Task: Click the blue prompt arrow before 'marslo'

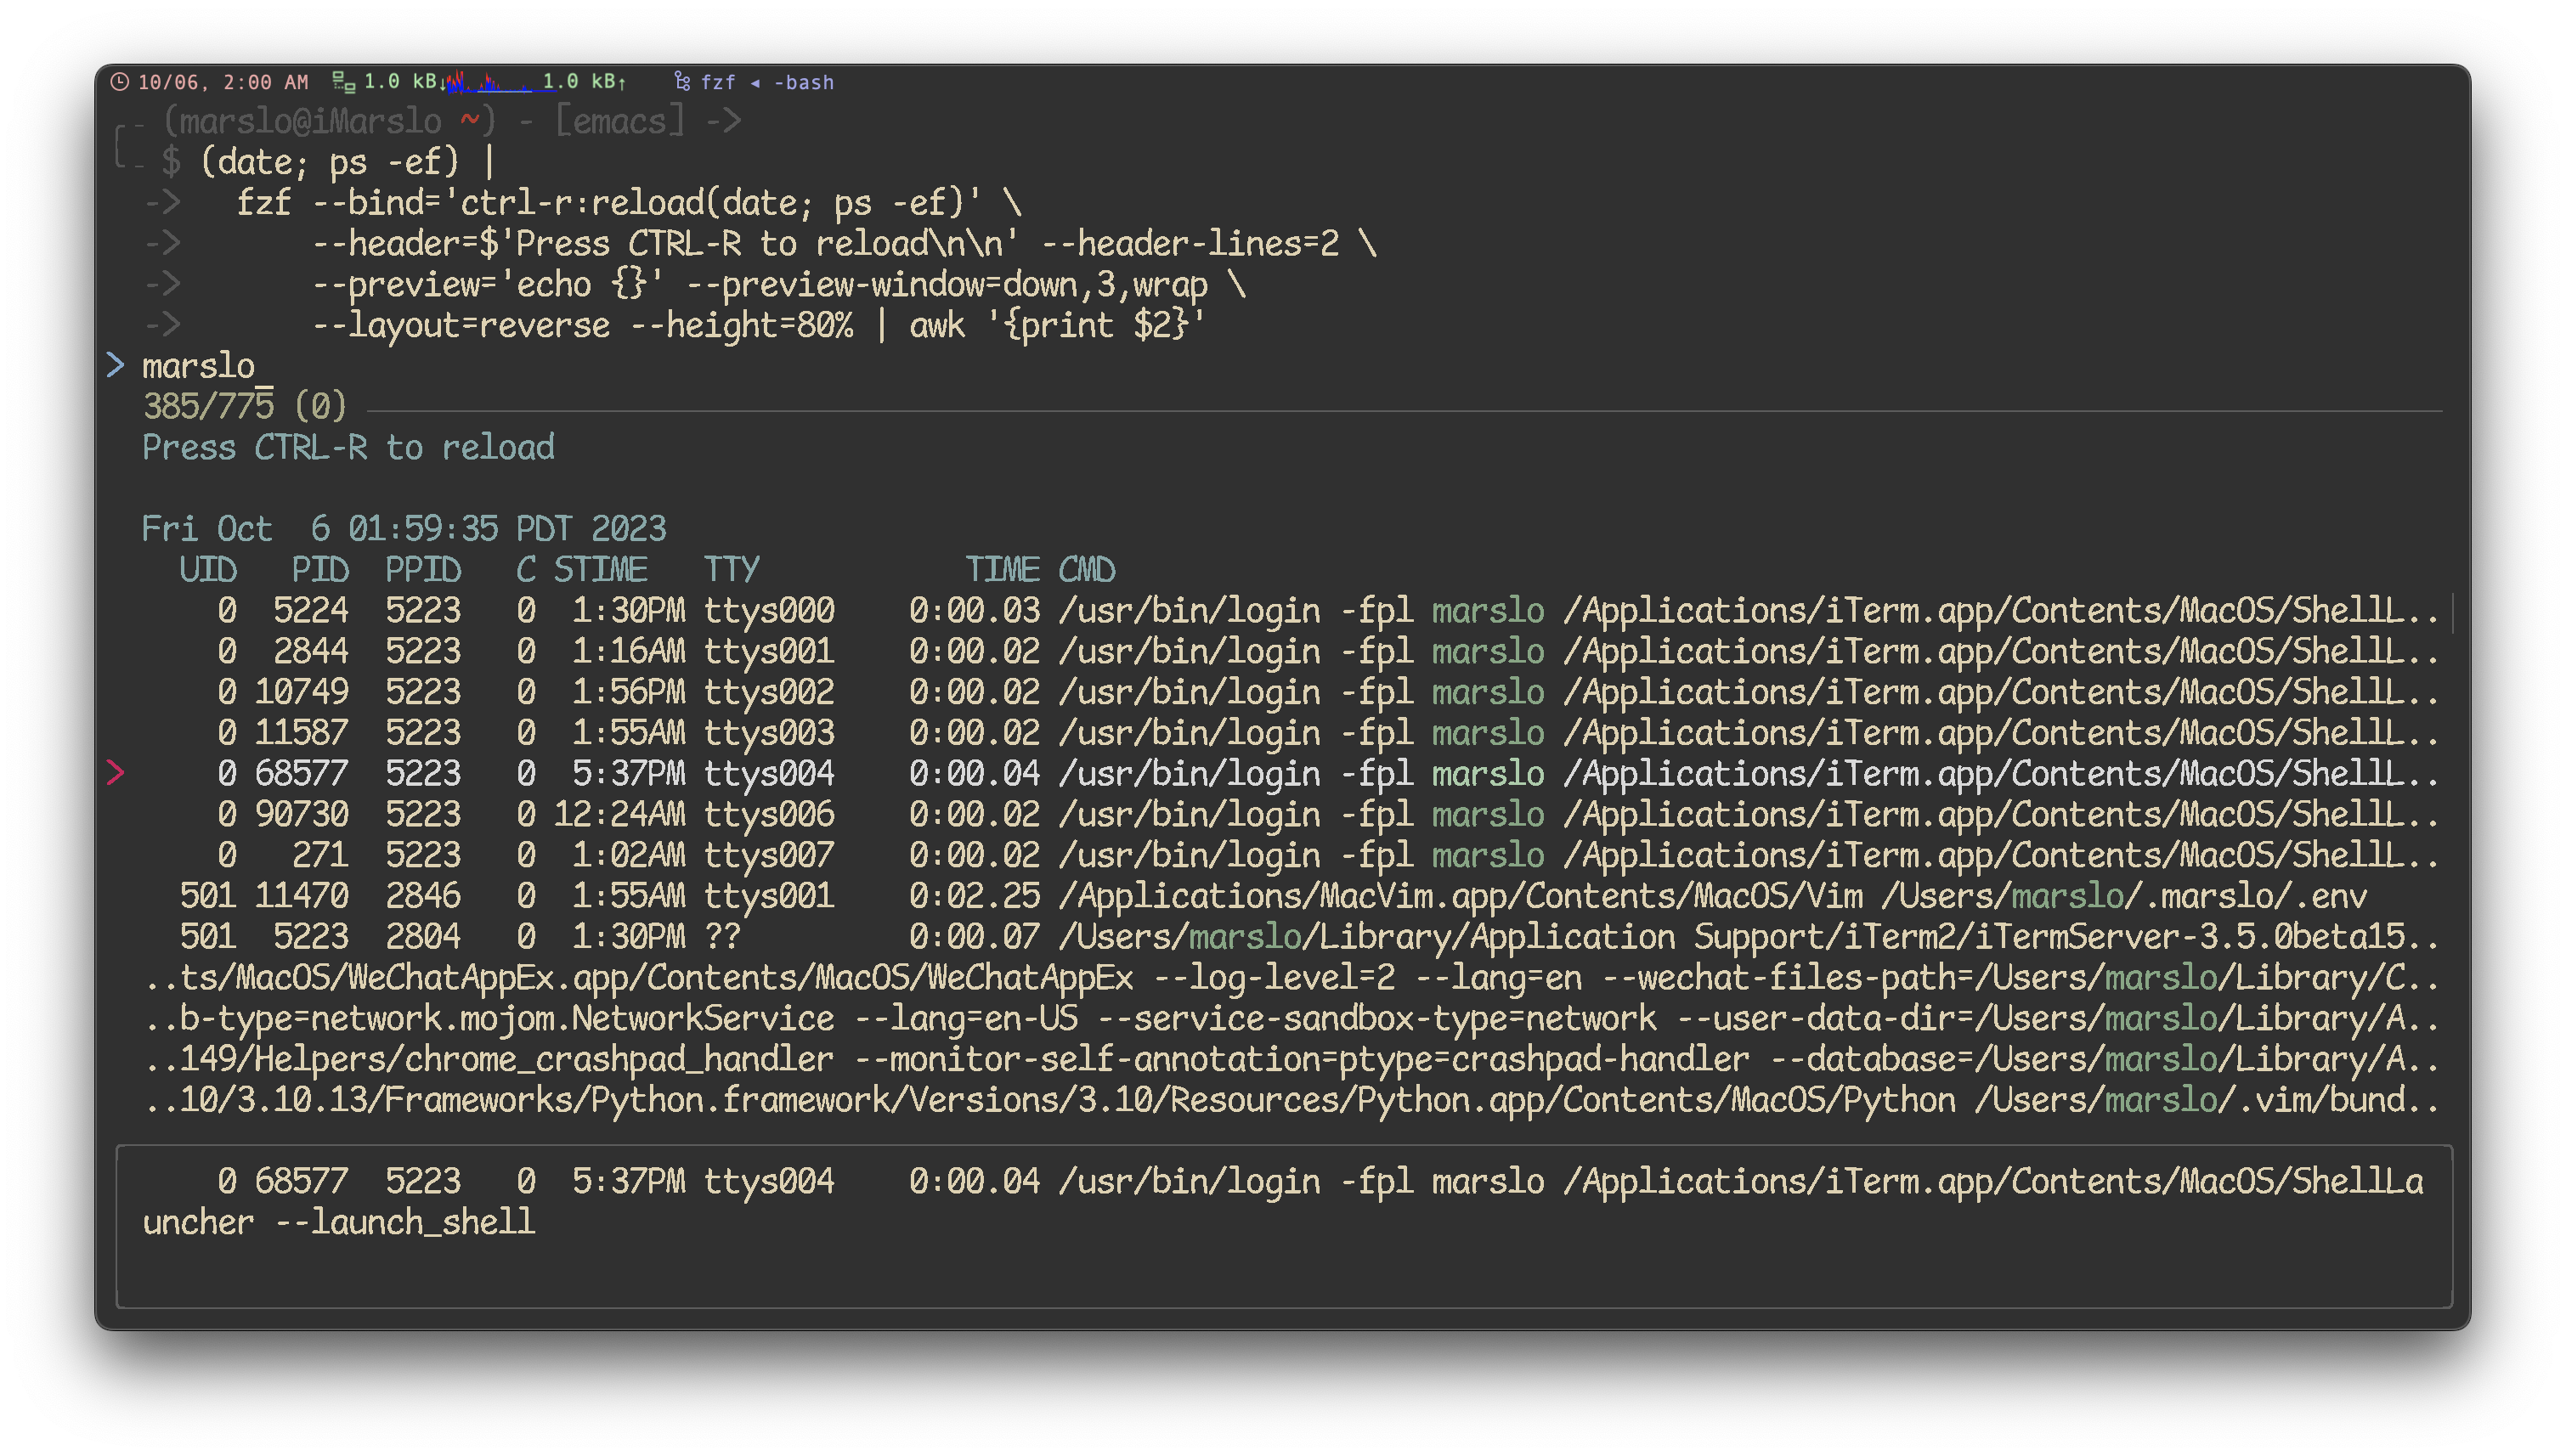Action: coord(115,365)
